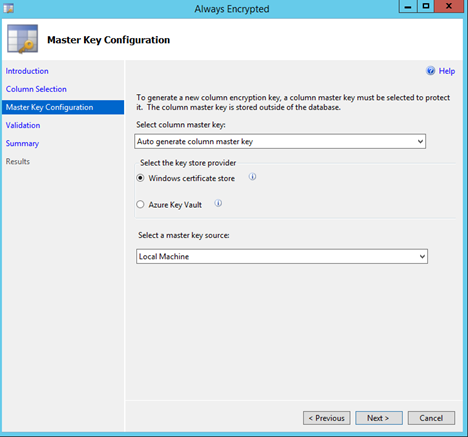
Task: Open the Help link
Action: pos(447,71)
